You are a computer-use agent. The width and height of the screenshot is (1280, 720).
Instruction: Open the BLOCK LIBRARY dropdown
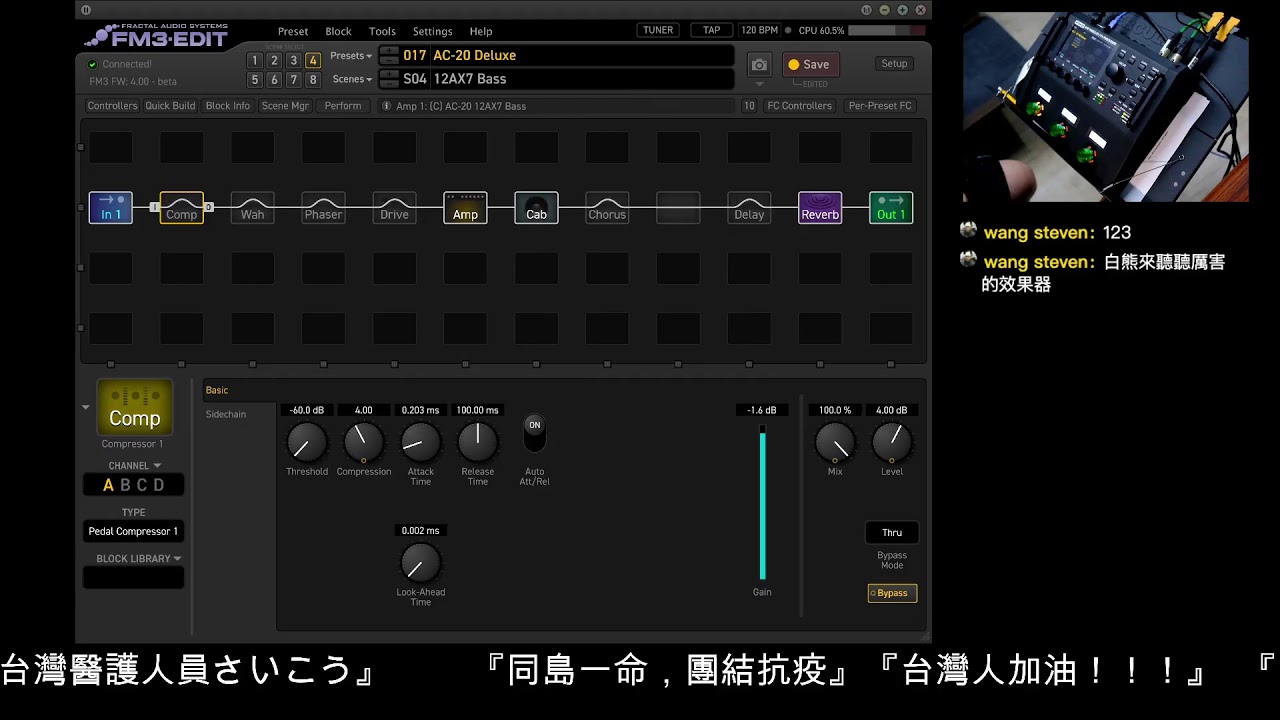point(138,559)
